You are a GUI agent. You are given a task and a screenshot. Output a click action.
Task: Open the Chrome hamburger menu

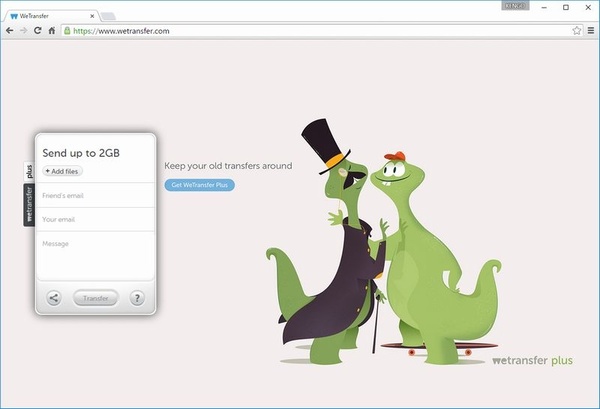click(591, 31)
